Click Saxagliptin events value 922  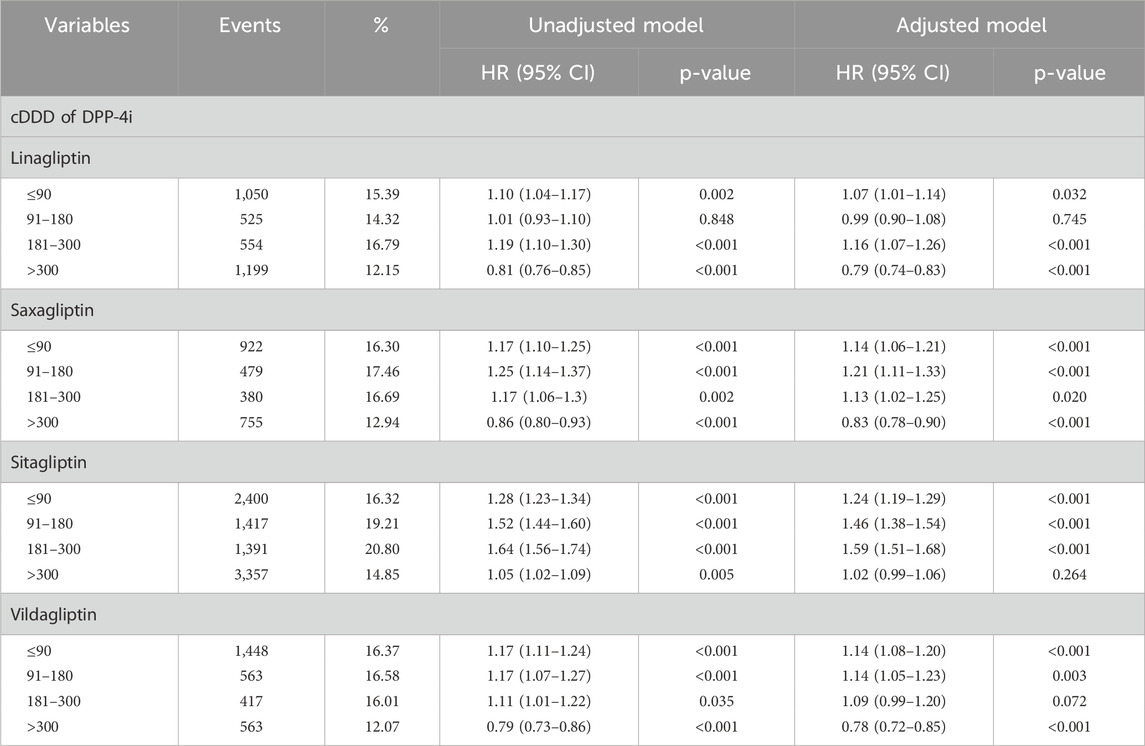251,347
